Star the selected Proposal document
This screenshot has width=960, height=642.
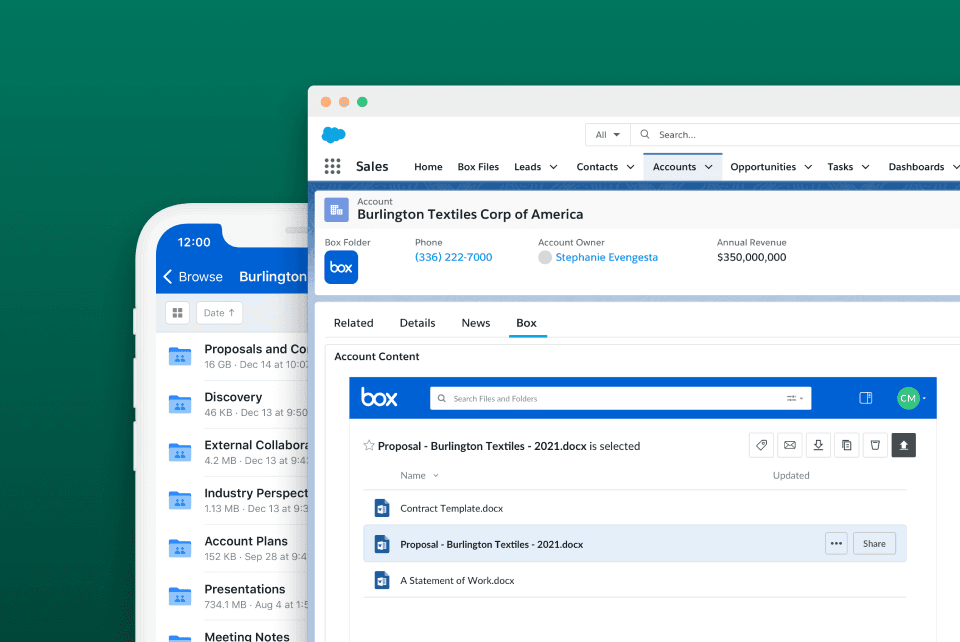[369, 446]
